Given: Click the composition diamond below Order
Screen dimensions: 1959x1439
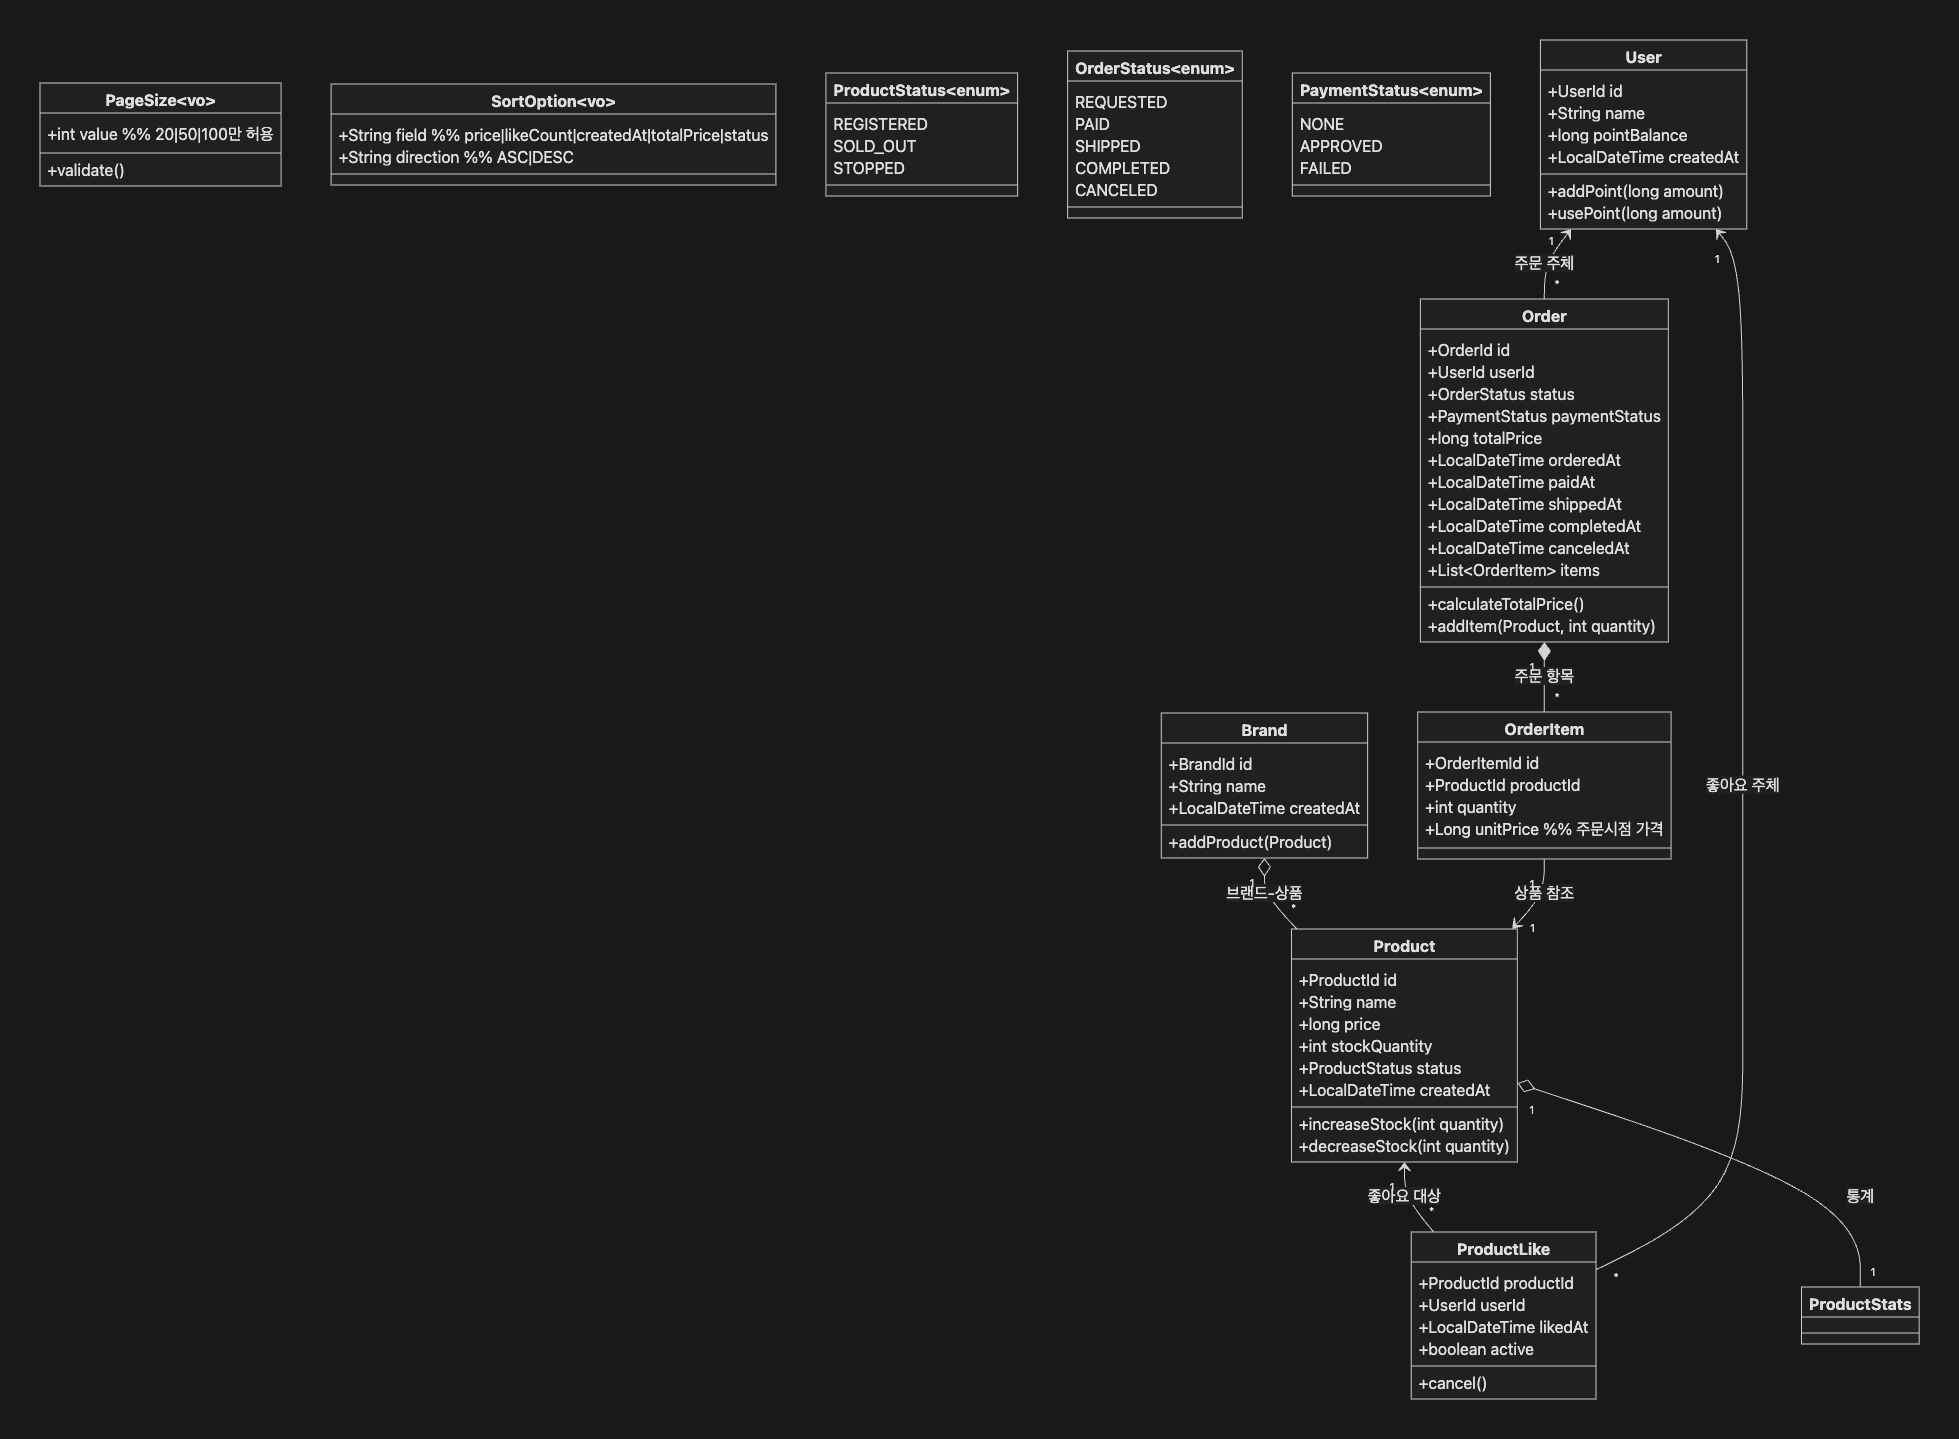Looking at the screenshot, I should point(1544,652).
